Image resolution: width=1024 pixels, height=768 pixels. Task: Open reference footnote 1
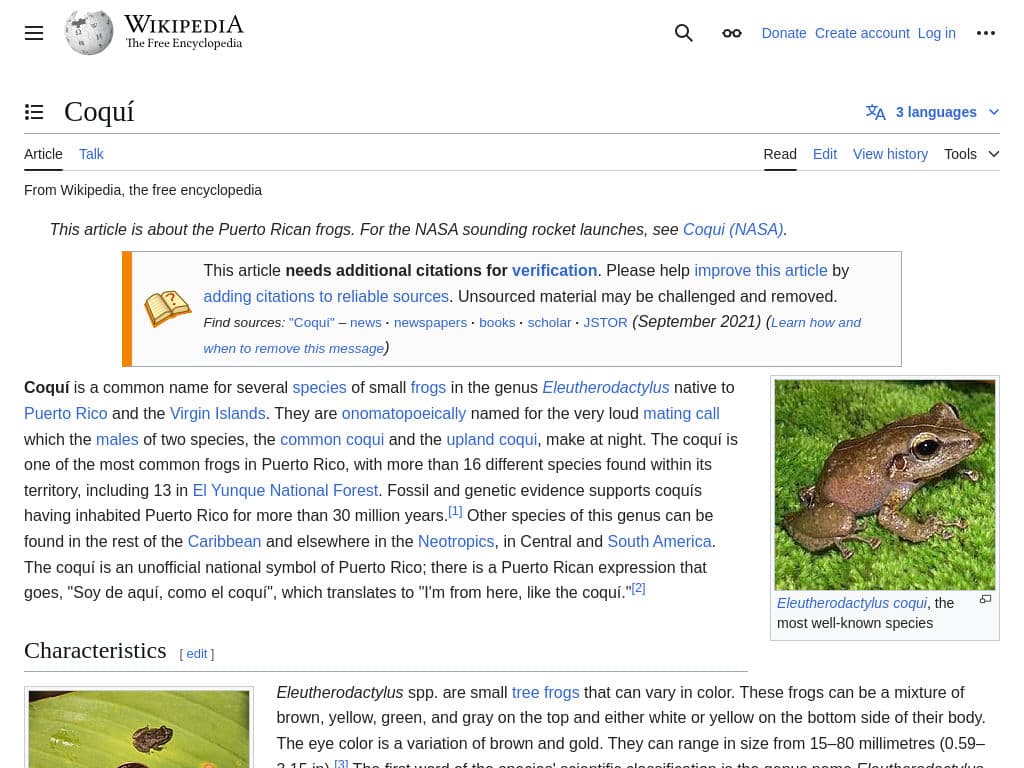click(455, 511)
